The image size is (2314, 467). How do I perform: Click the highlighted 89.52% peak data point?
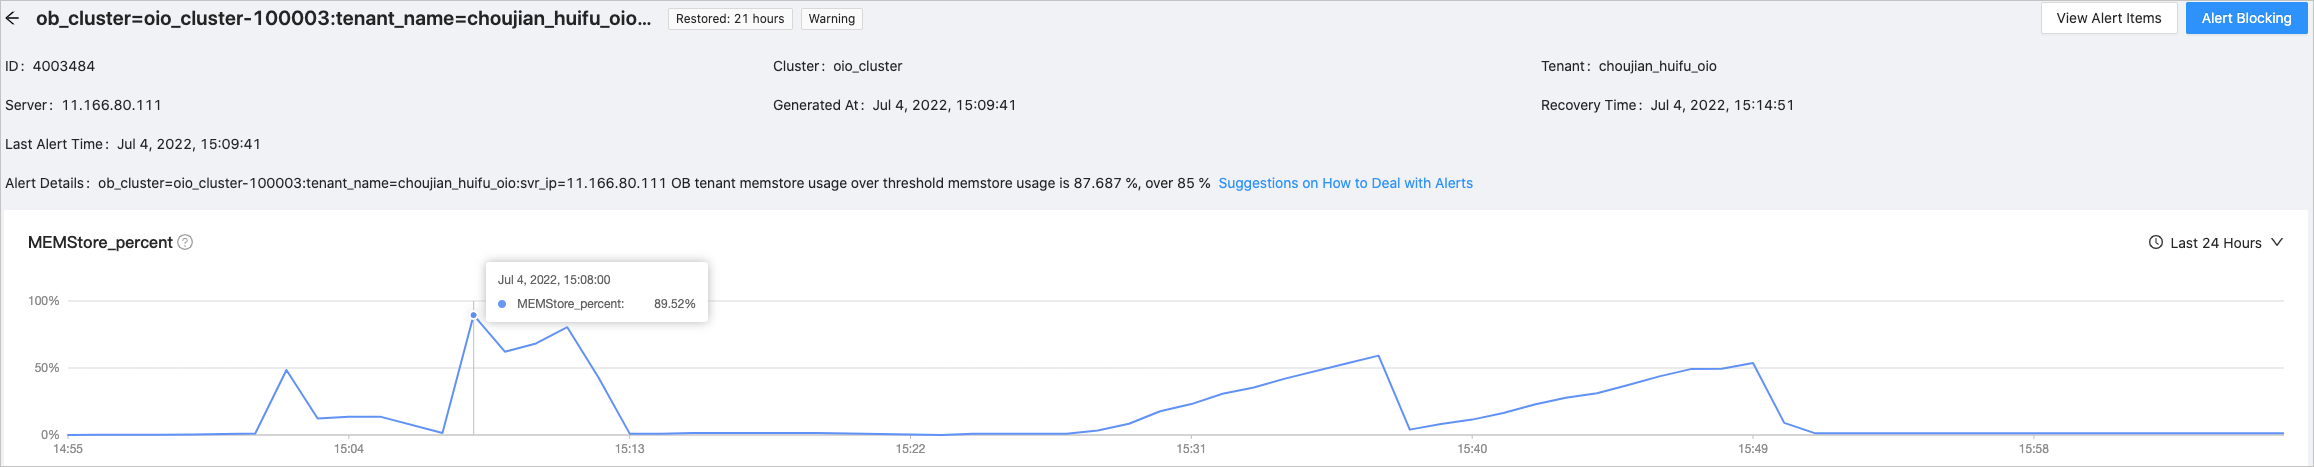pos(474,315)
